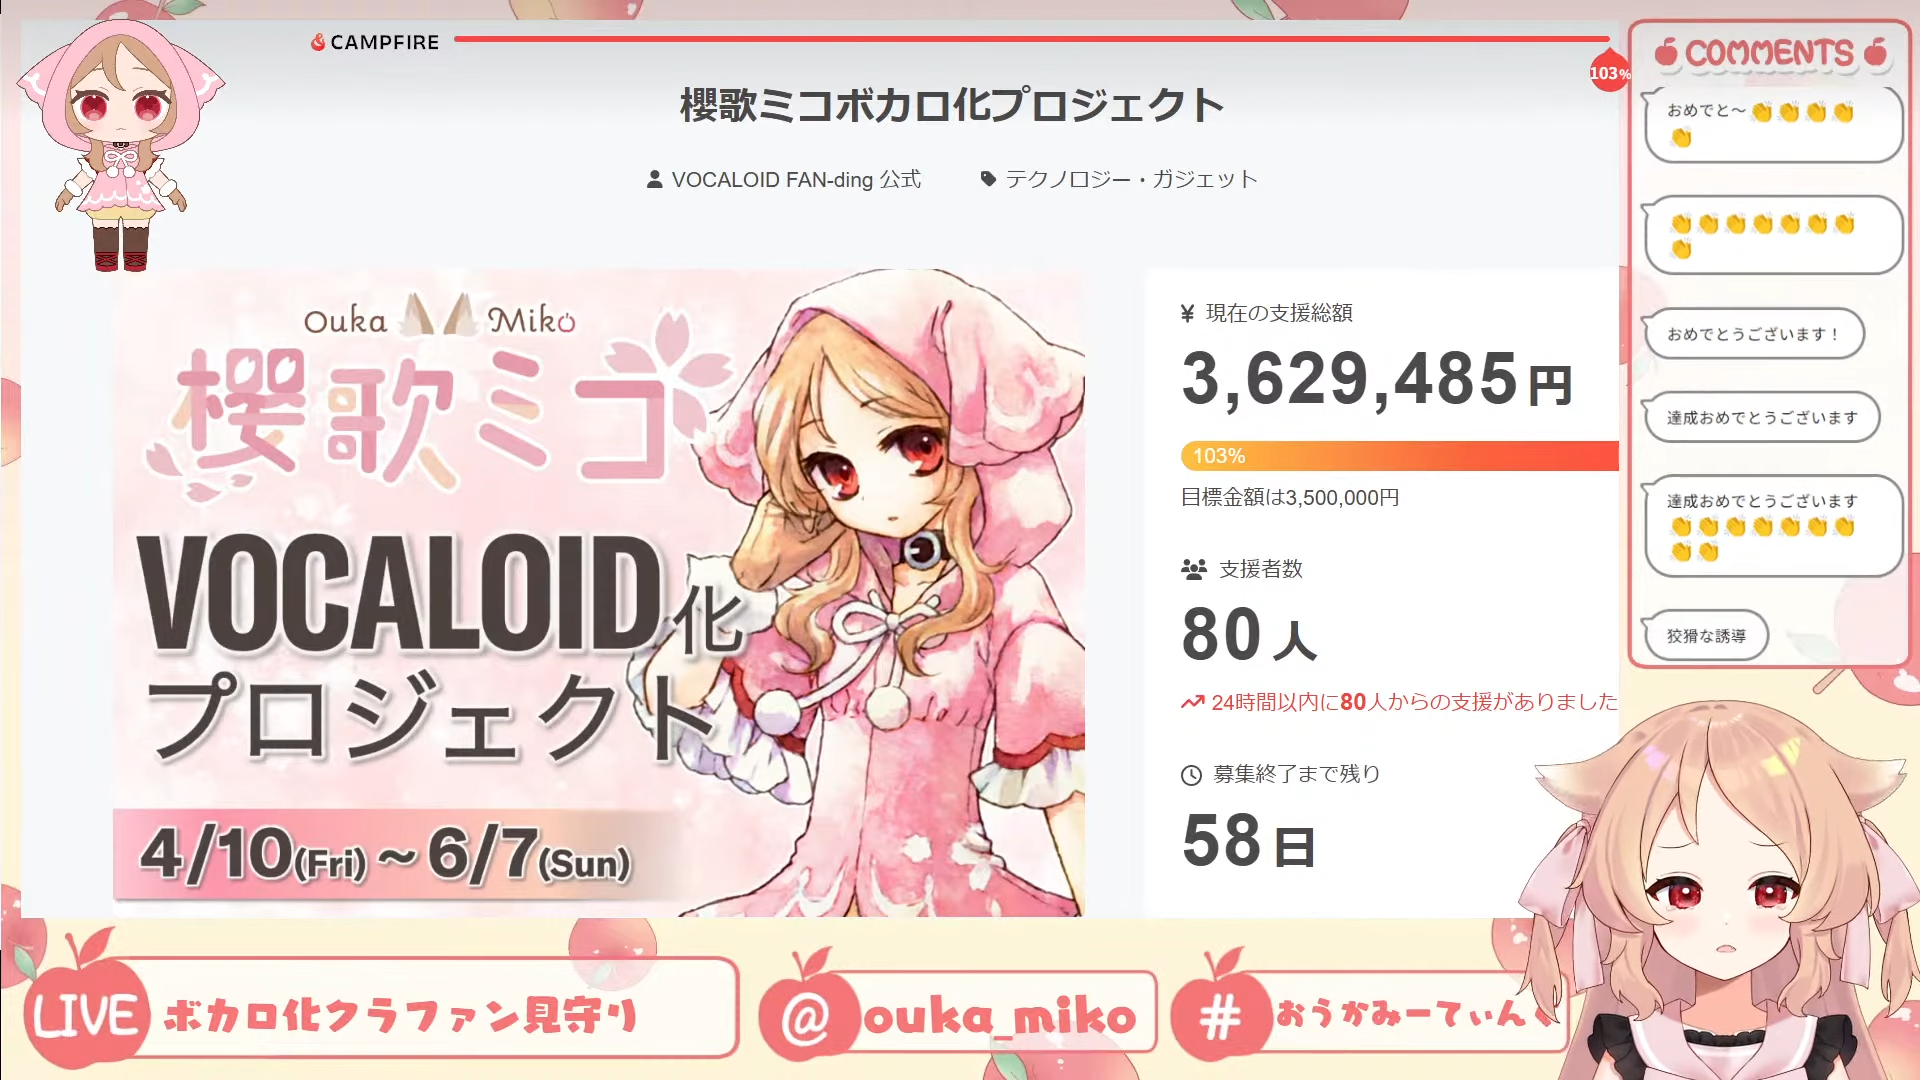Click the red 103% apple badge
This screenshot has height=1080, width=1920.
coord(1610,70)
